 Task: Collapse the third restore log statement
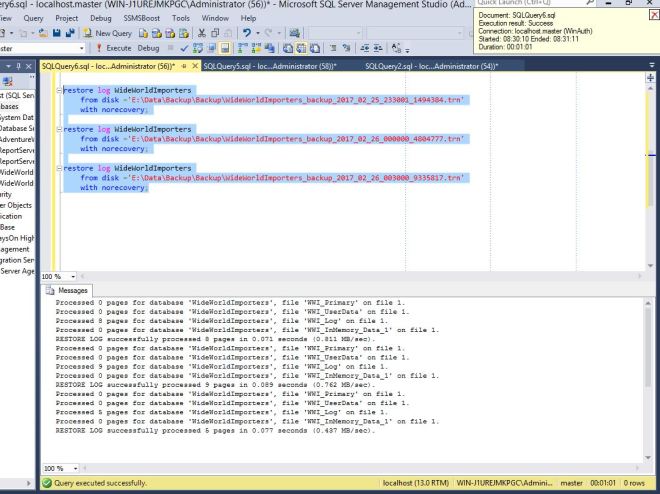tap(58, 169)
